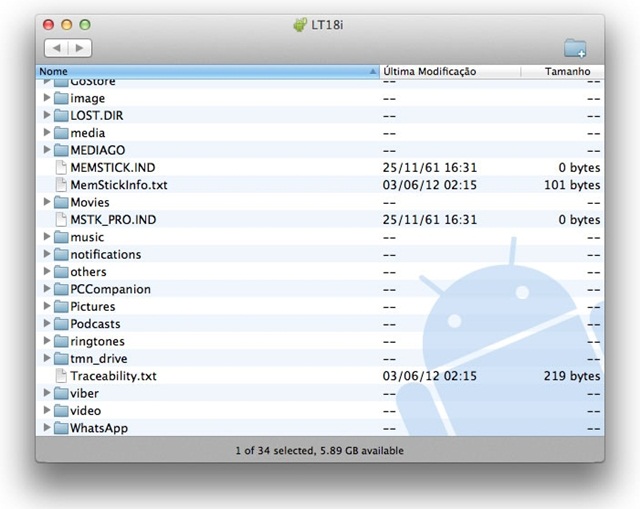Screen dimensions: 640x509
Task: Go forward with the right arrow button
Action: [x=80, y=48]
